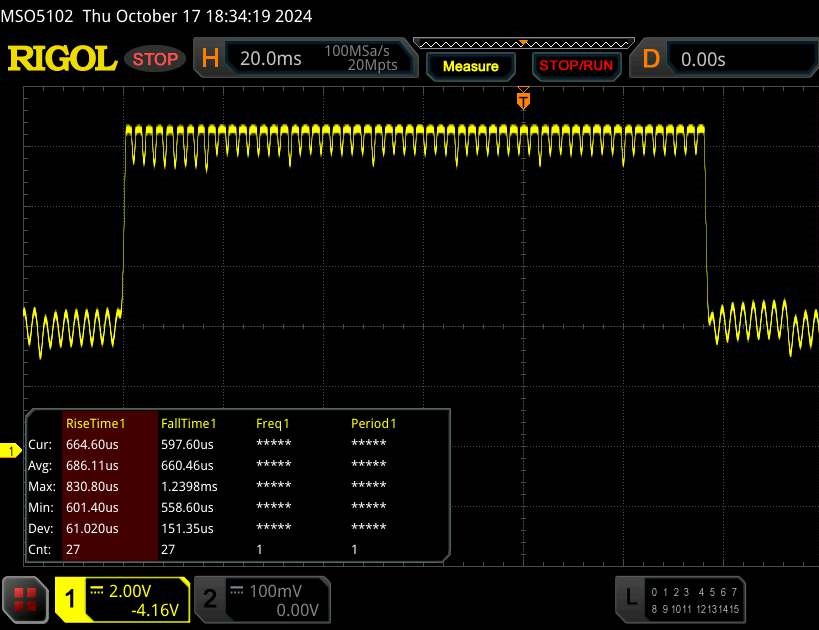819x630 pixels.
Task: Open the 100MSa/s 20Mpts memory depth setting
Action: tap(360, 59)
